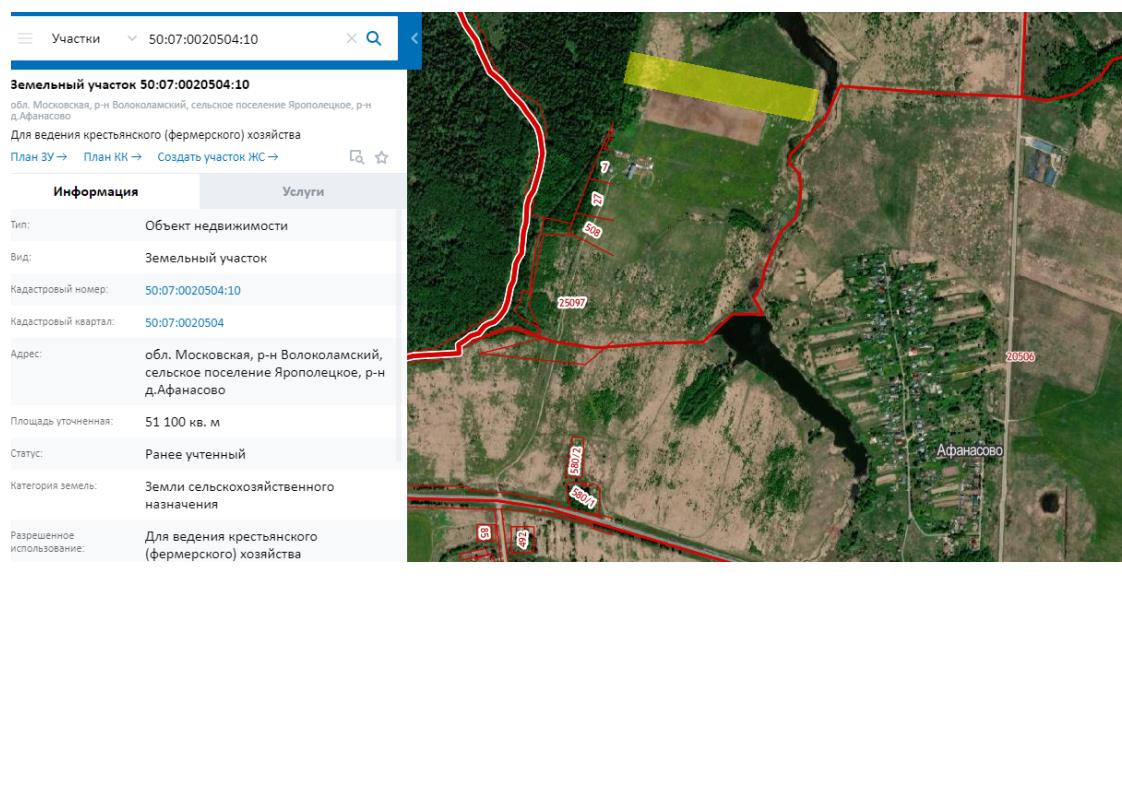The height and width of the screenshot is (793, 1122).
Task: Run search with magnifier icon
Action: (x=374, y=39)
